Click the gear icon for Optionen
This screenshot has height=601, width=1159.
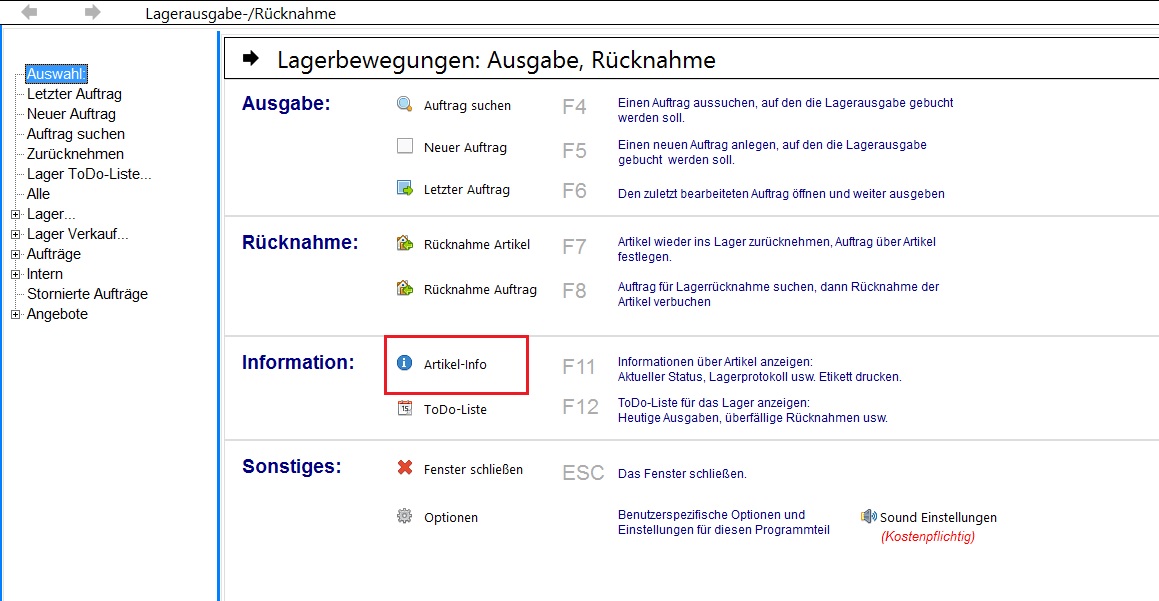404,516
